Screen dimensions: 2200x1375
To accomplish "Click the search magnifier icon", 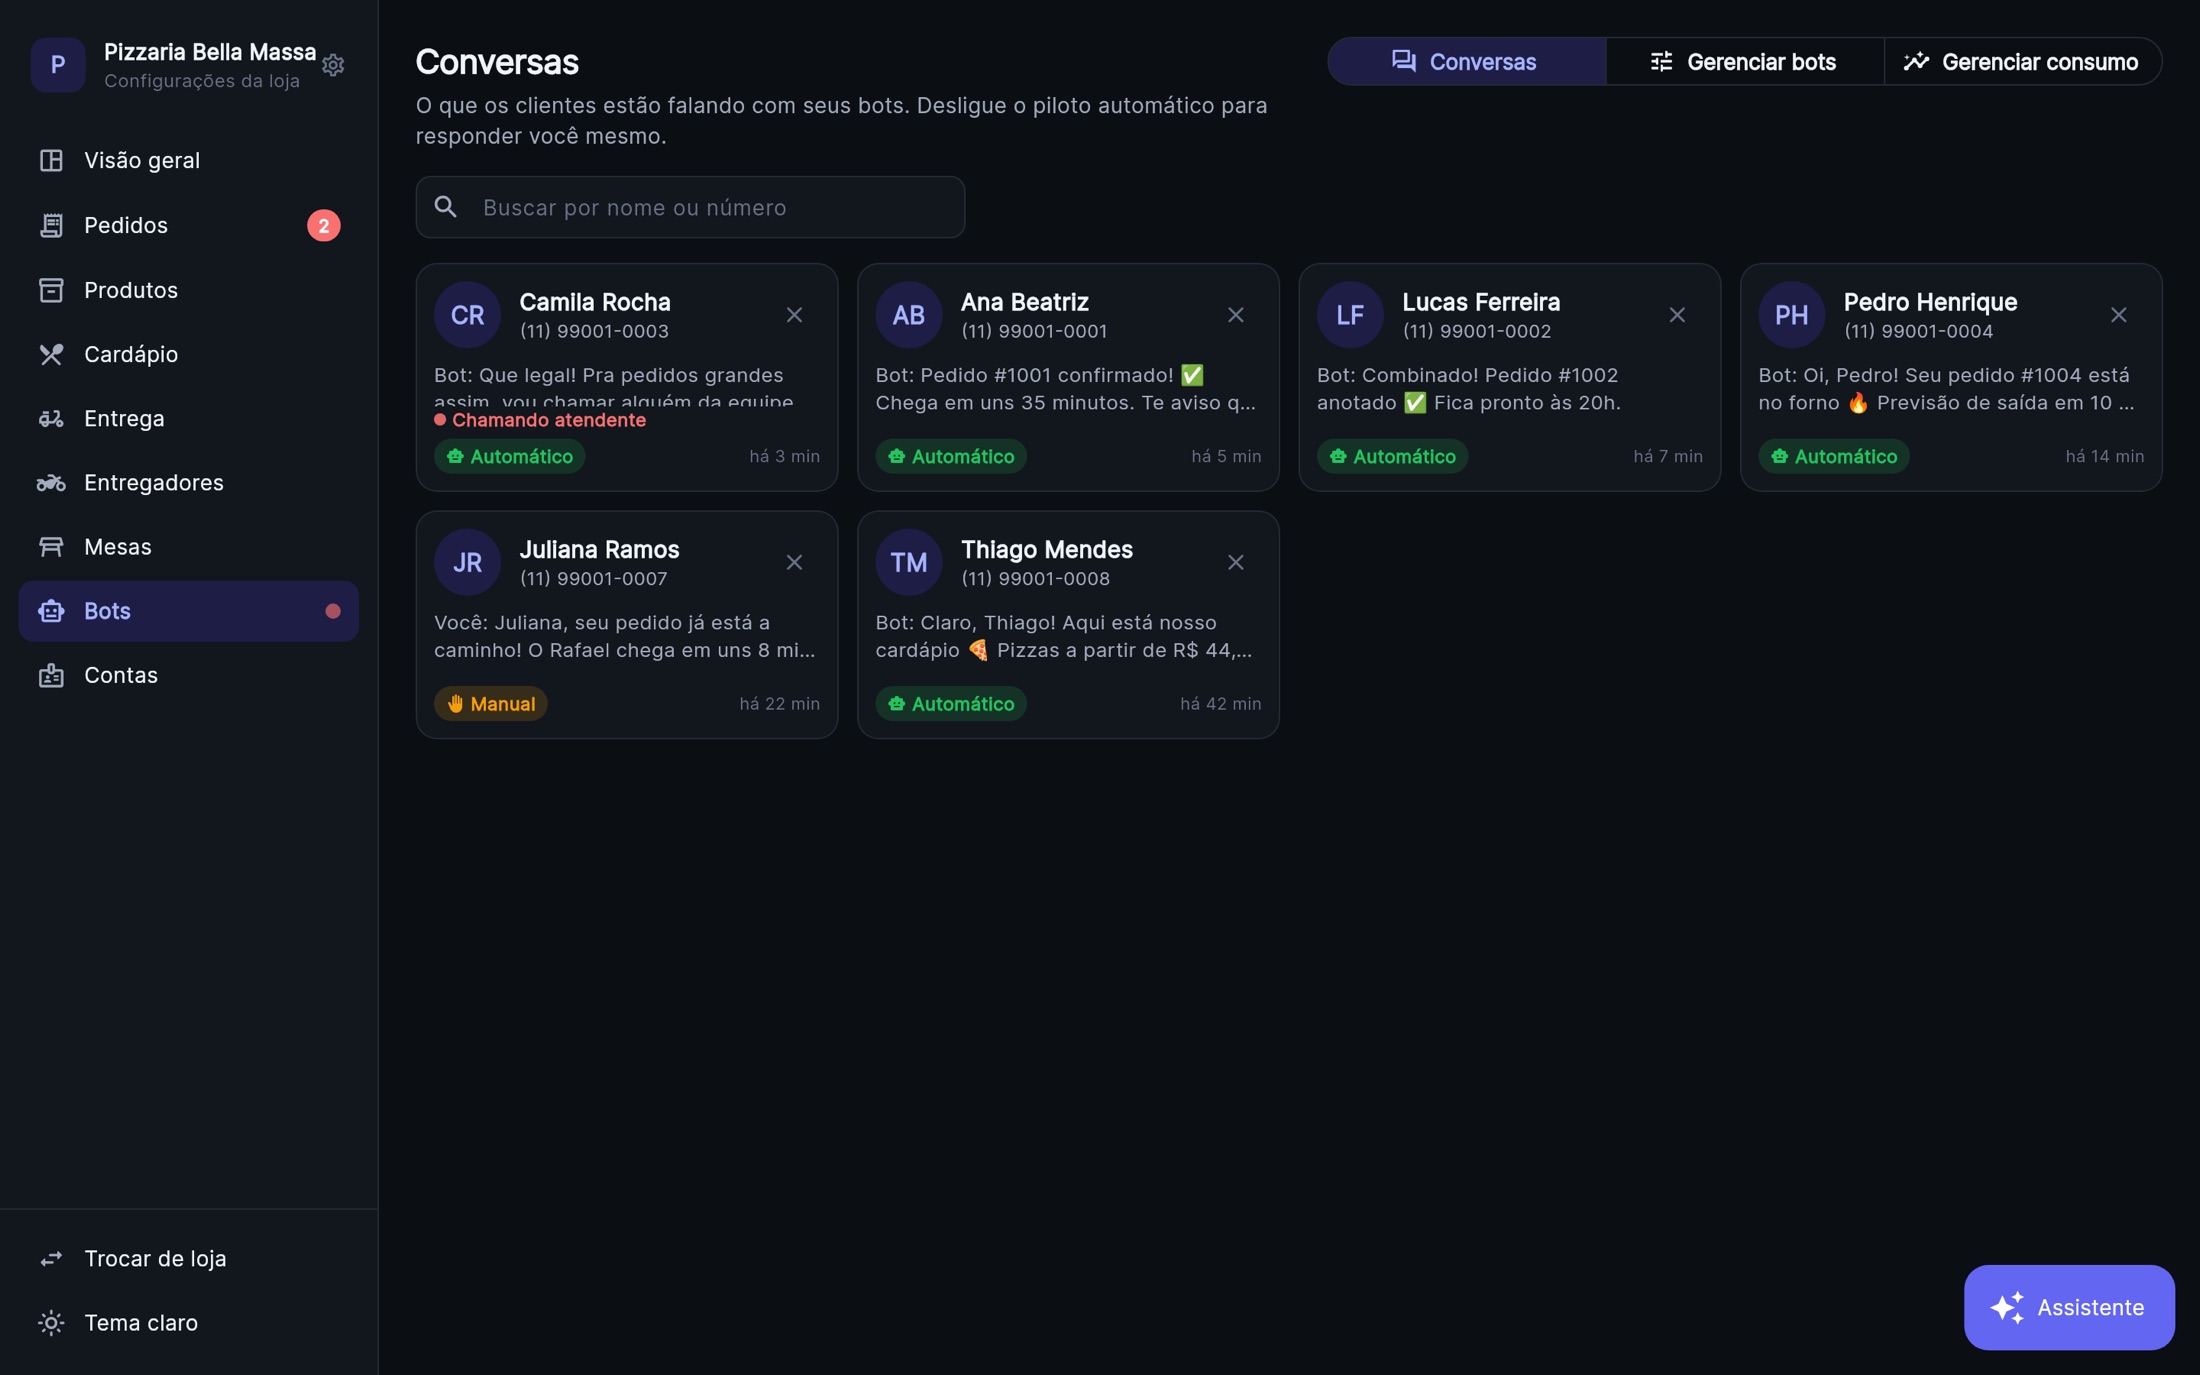I will (446, 207).
